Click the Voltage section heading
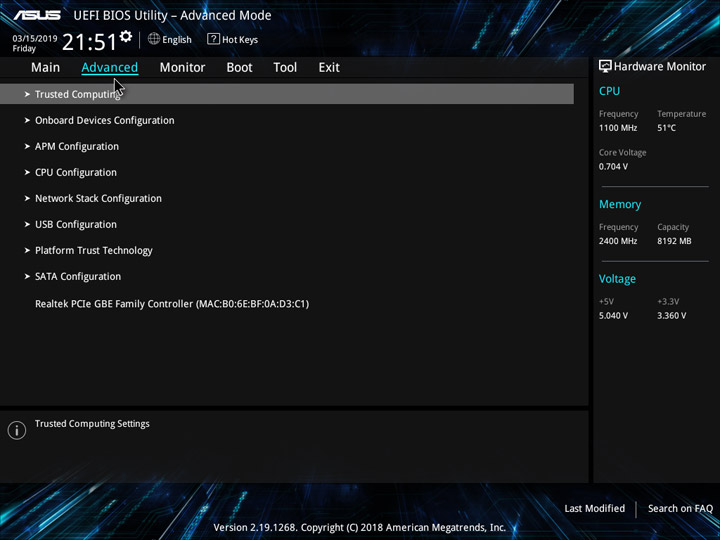 coord(617,279)
